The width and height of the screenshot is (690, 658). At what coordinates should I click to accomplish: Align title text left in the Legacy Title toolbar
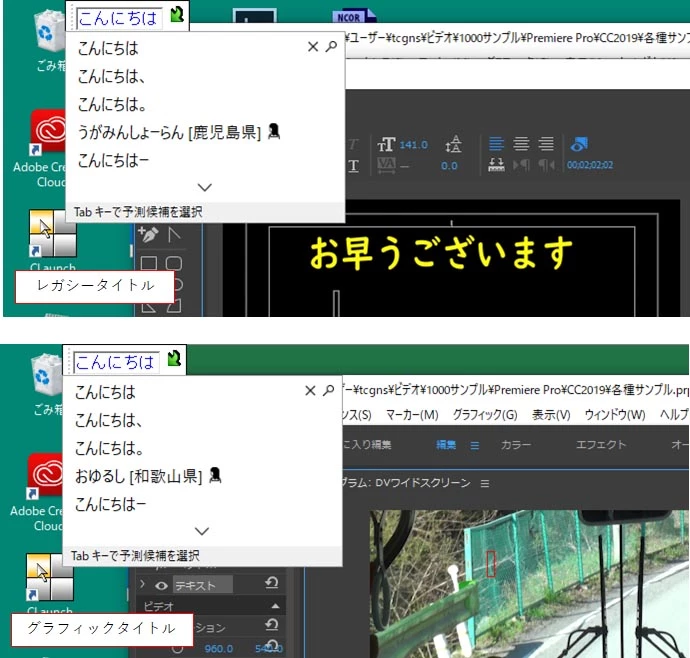496,144
